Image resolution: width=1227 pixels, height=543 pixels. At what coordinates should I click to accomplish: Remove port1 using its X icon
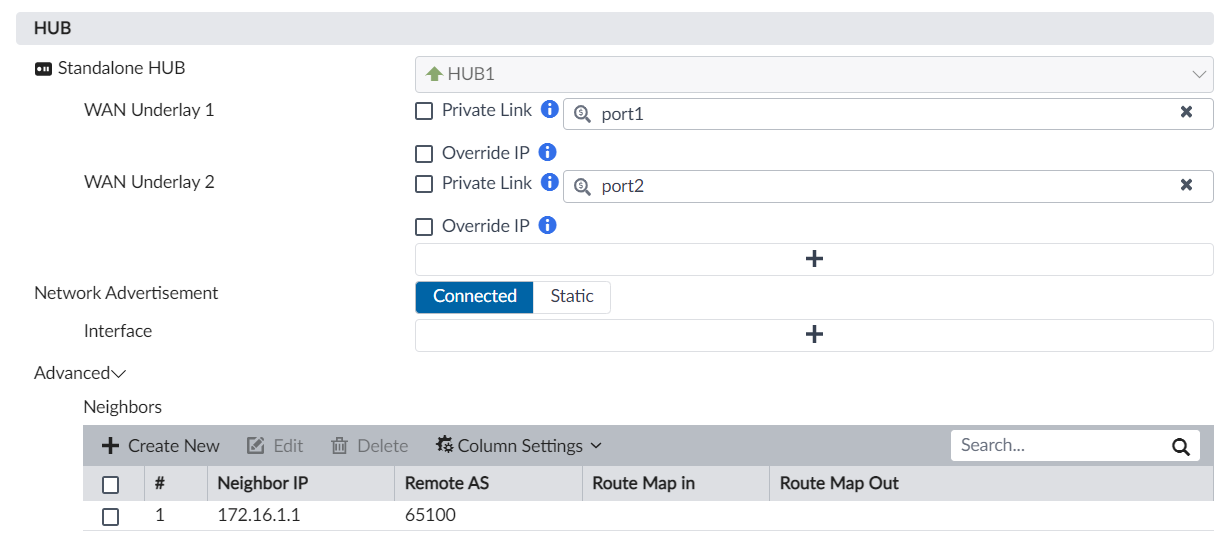tap(1186, 113)
